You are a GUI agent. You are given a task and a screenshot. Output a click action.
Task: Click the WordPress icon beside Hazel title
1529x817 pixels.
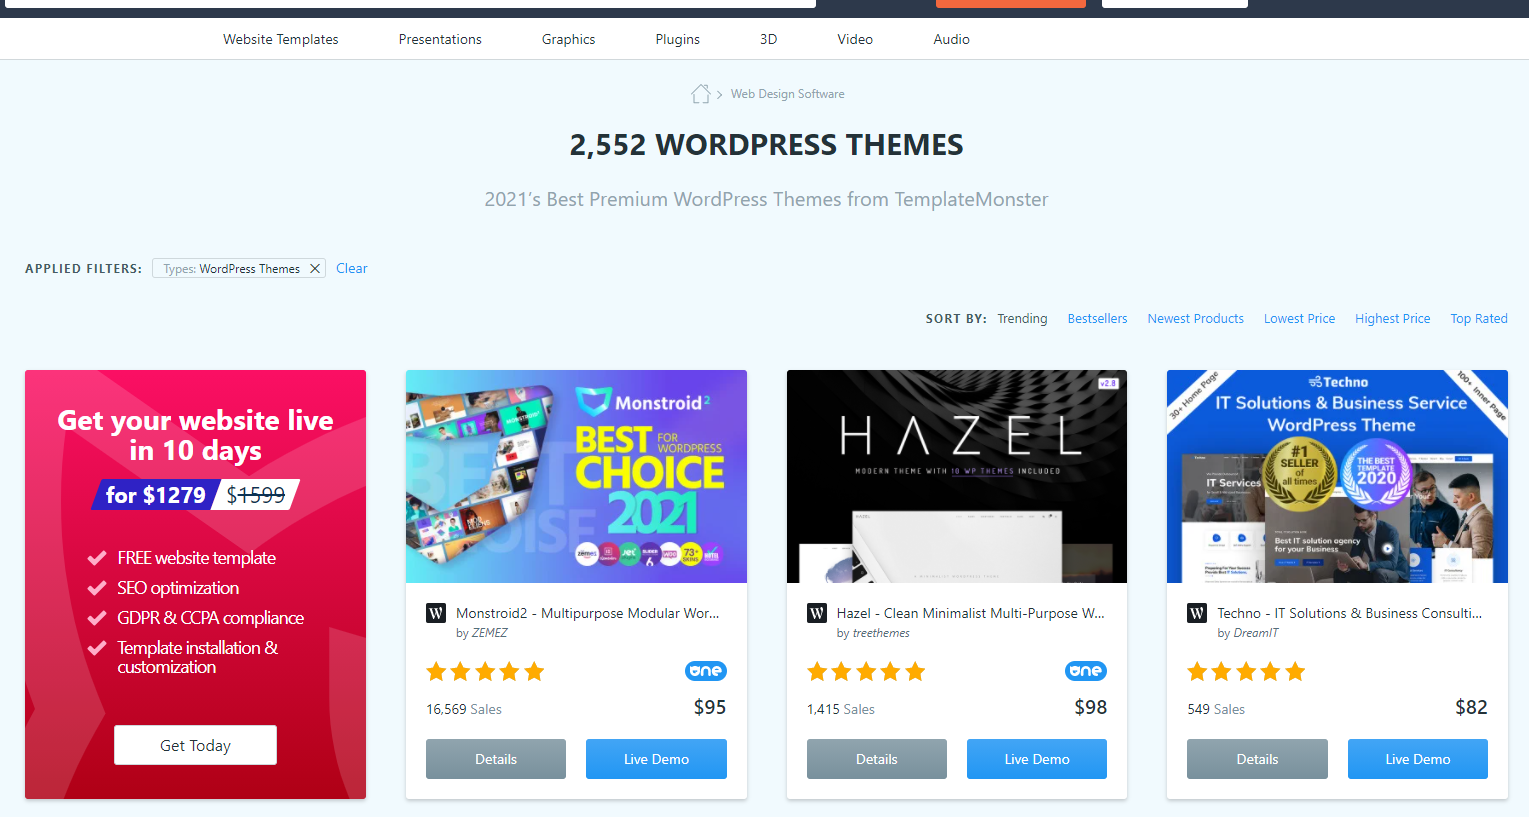(817, 613)
